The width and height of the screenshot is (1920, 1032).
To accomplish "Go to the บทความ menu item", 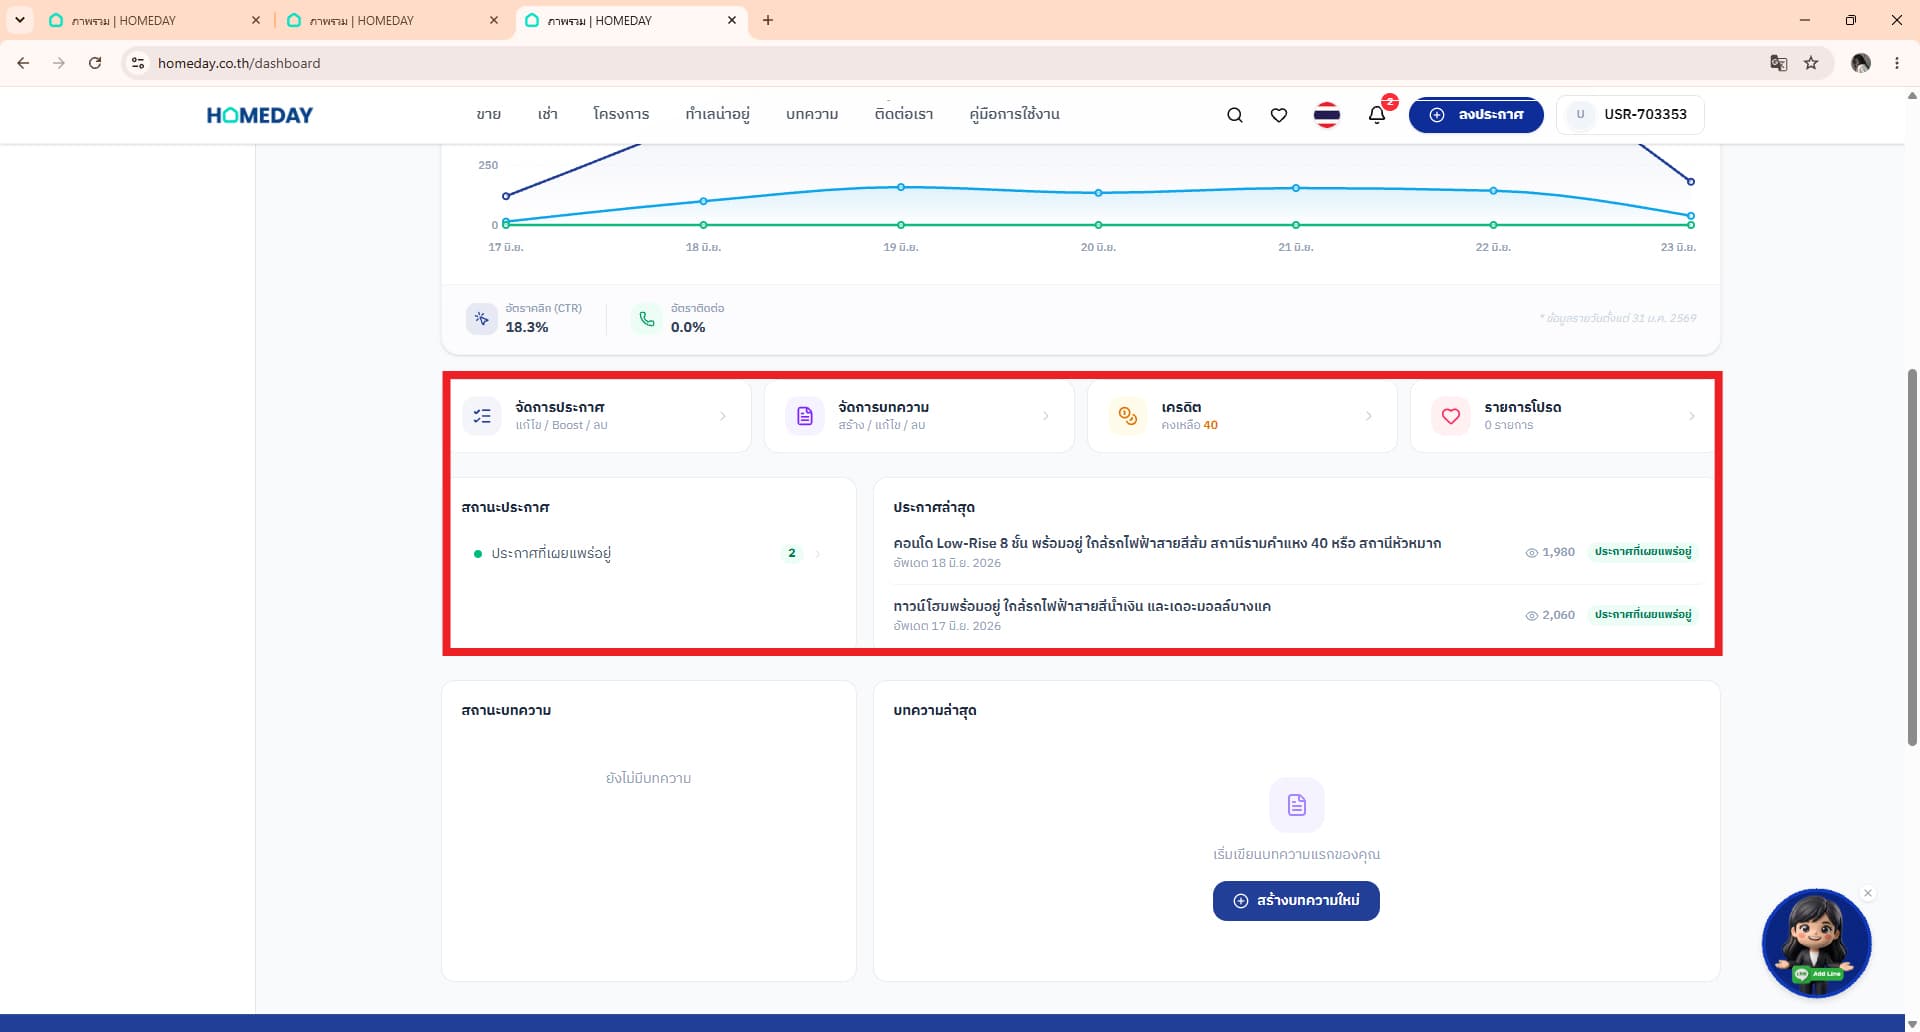I will click(x=812, y=114).
